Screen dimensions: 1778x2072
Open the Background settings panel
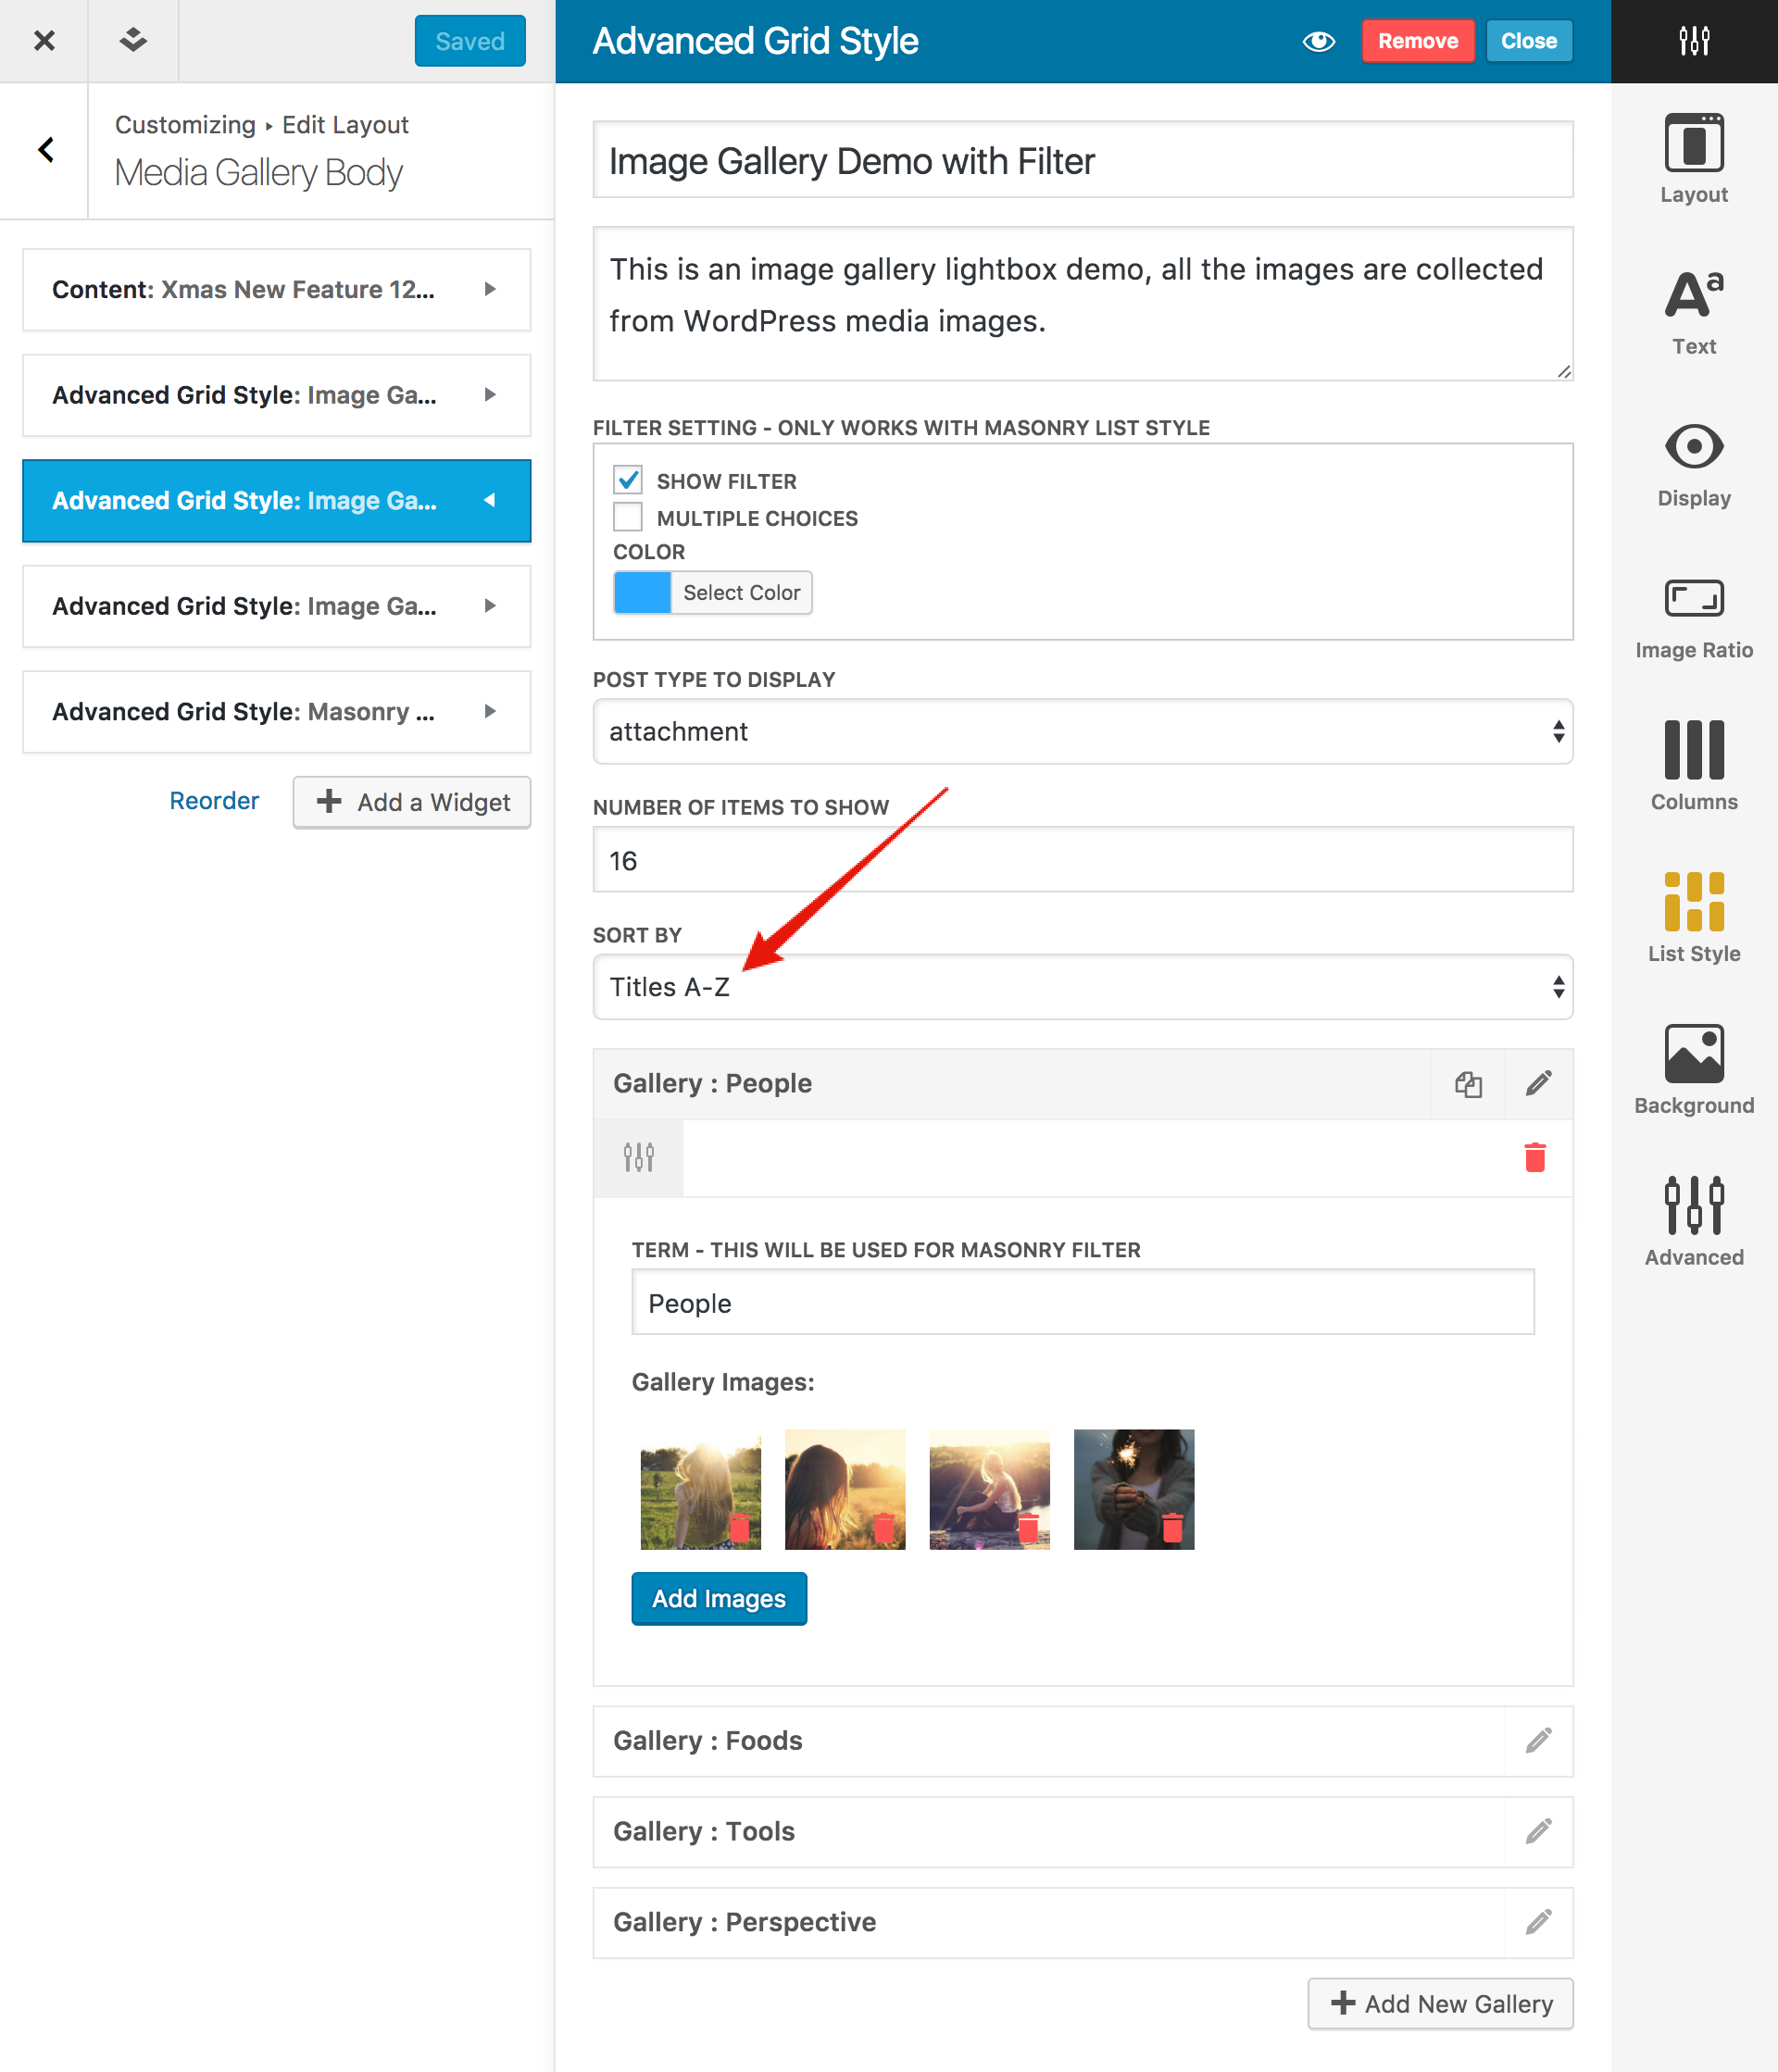point(1694,1070)
